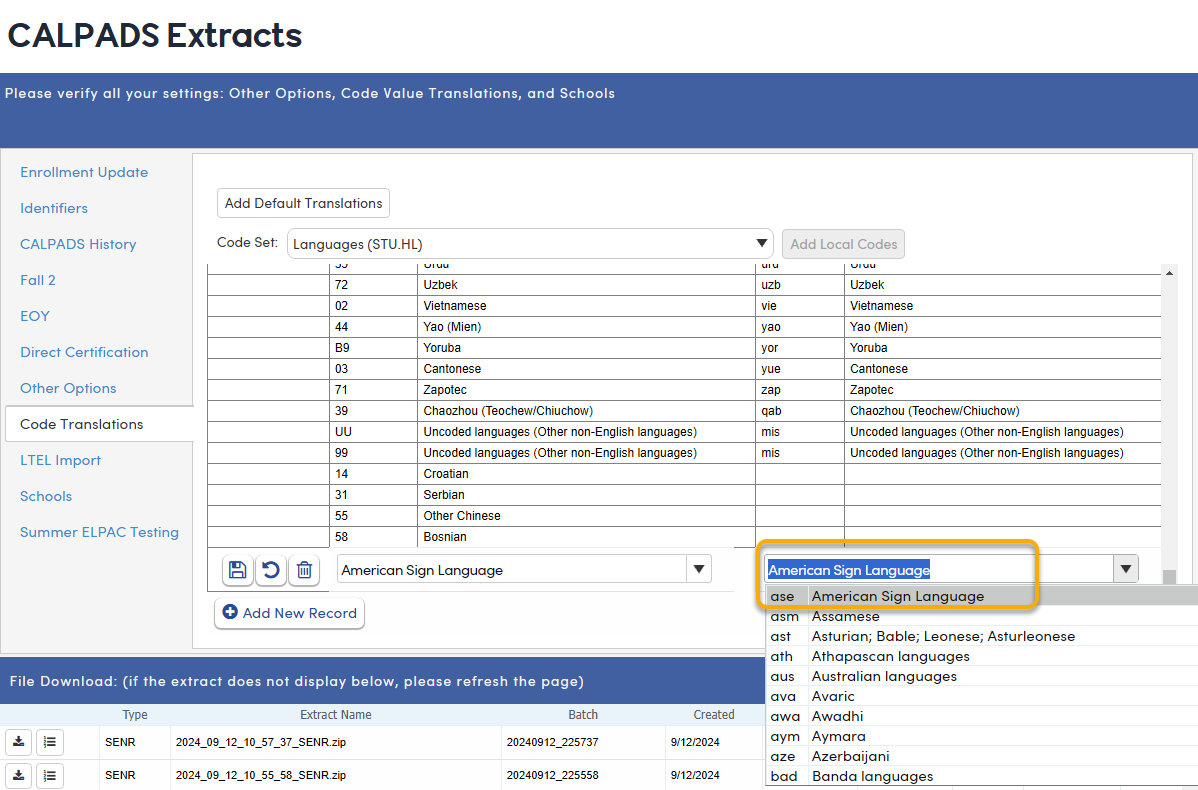Click the Zapotec state code zap
Screen dimensions: 1198x790
click(800, 390)
